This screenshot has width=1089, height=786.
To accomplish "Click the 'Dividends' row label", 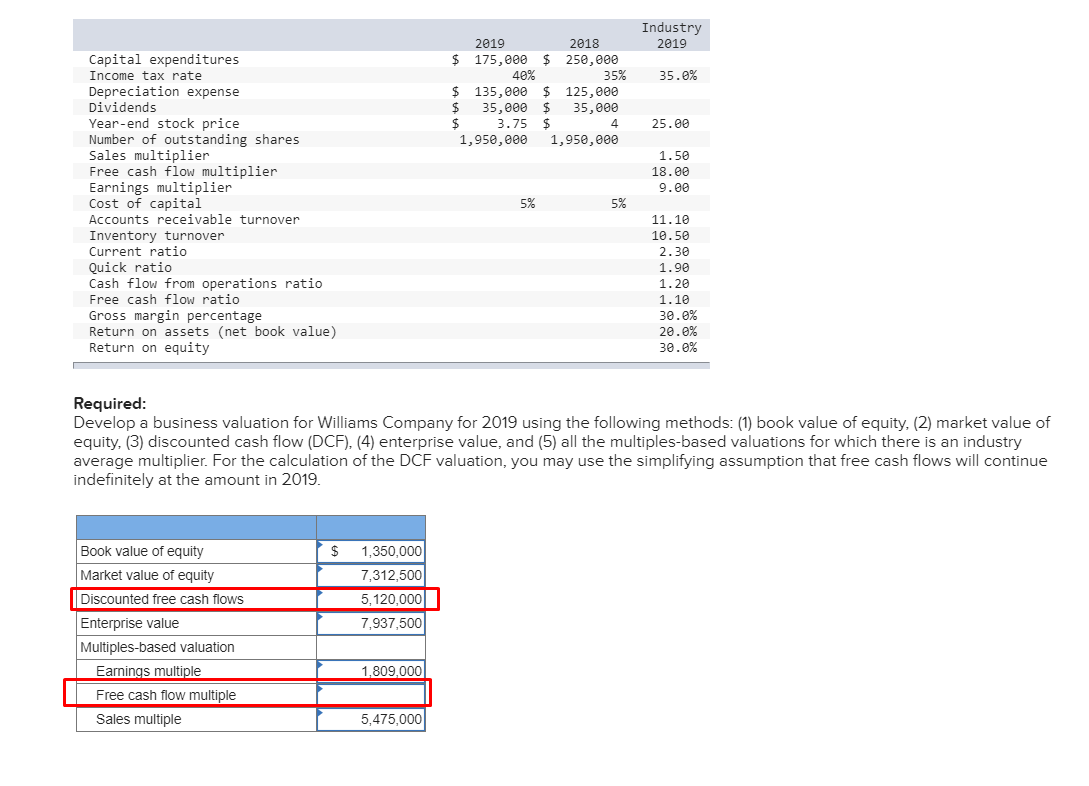I will (122, 108).
